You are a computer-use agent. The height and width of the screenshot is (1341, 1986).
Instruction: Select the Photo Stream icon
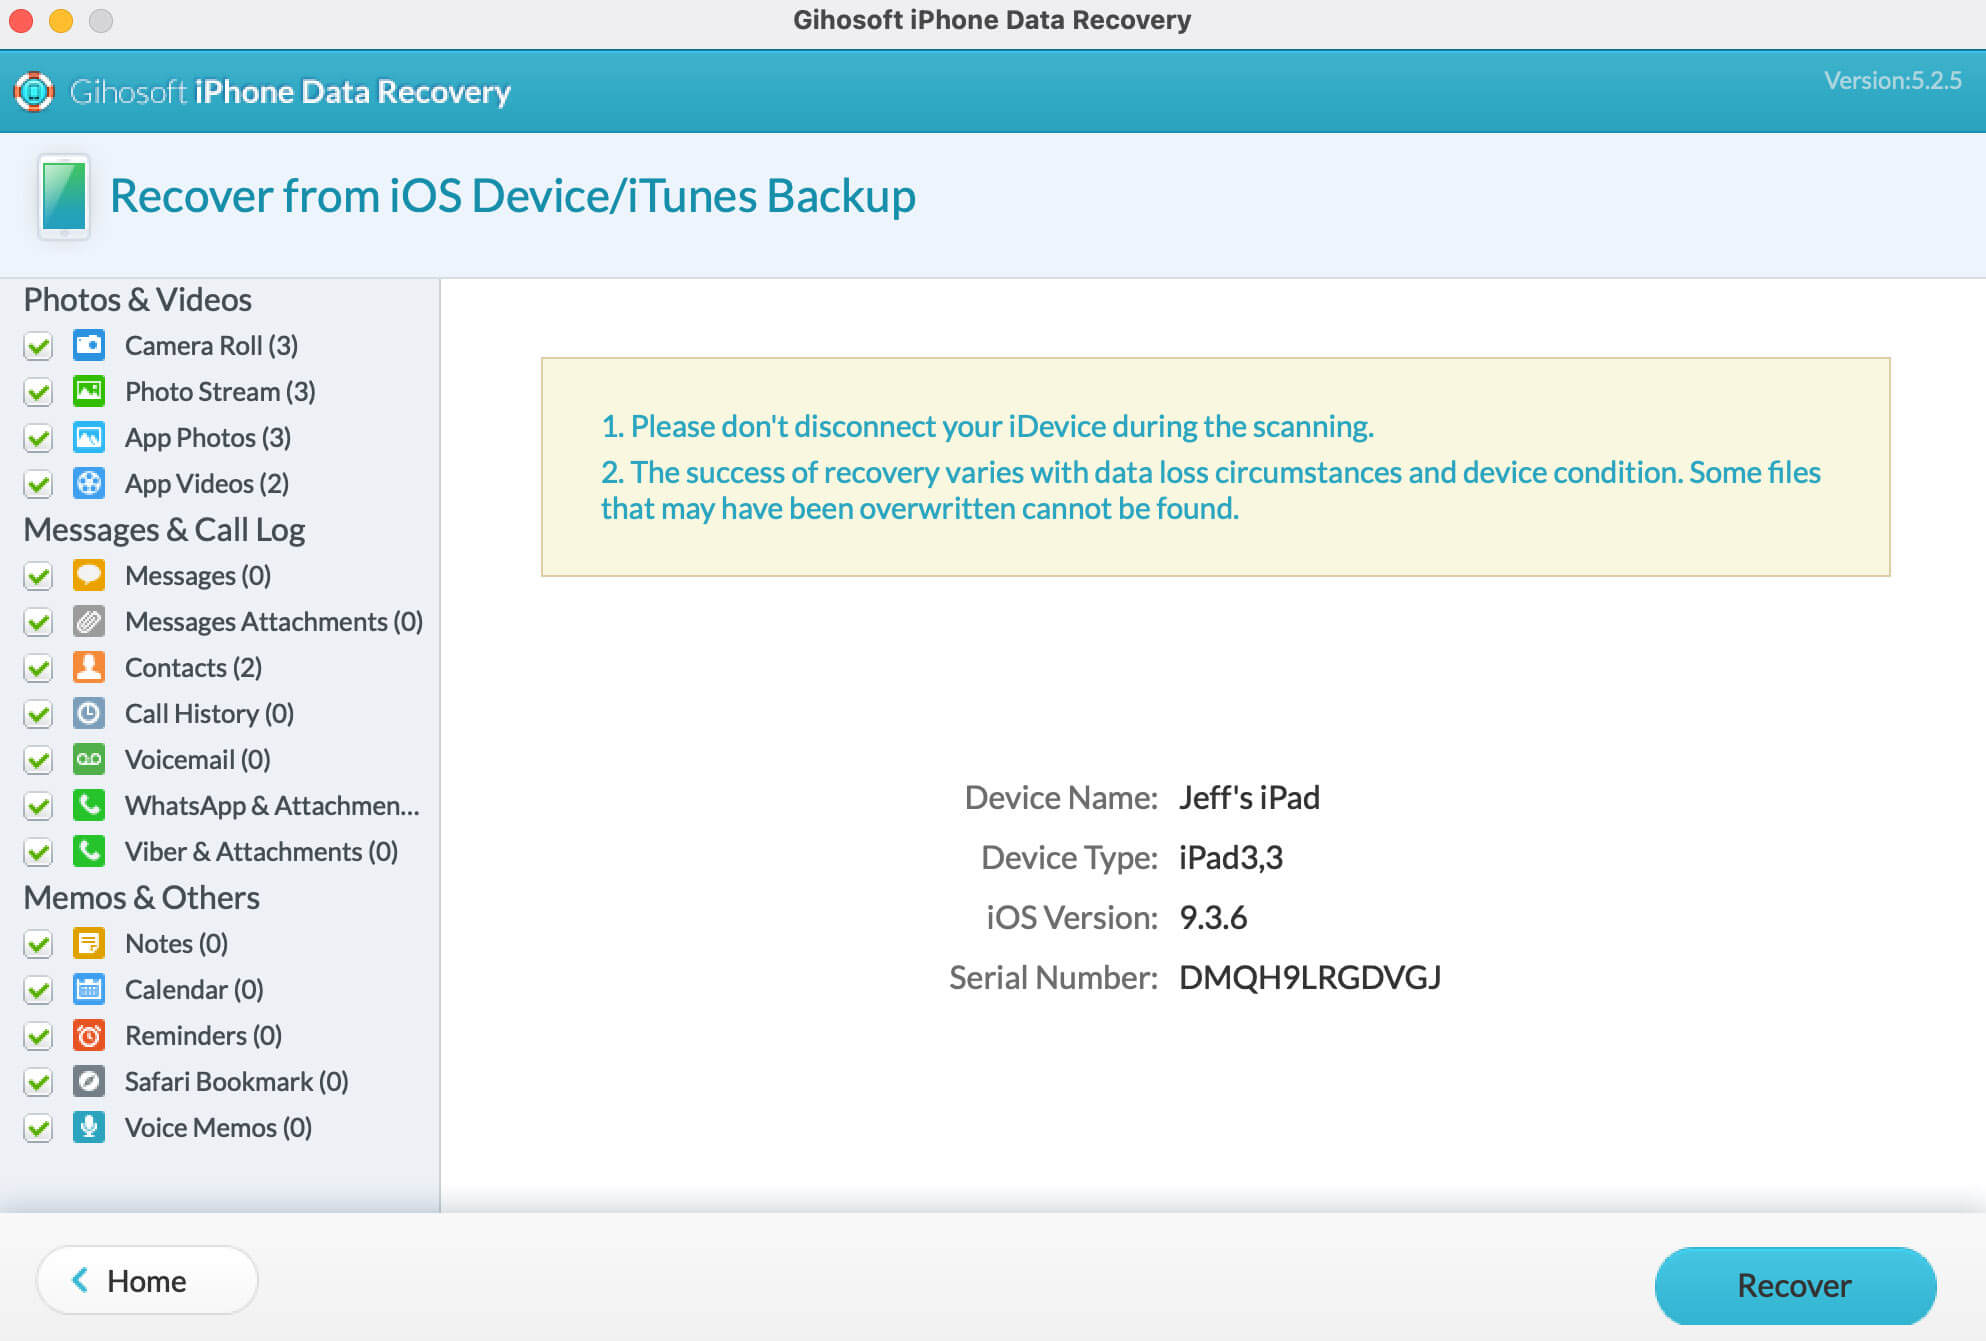pyautogui.click(x=91, y=391)
